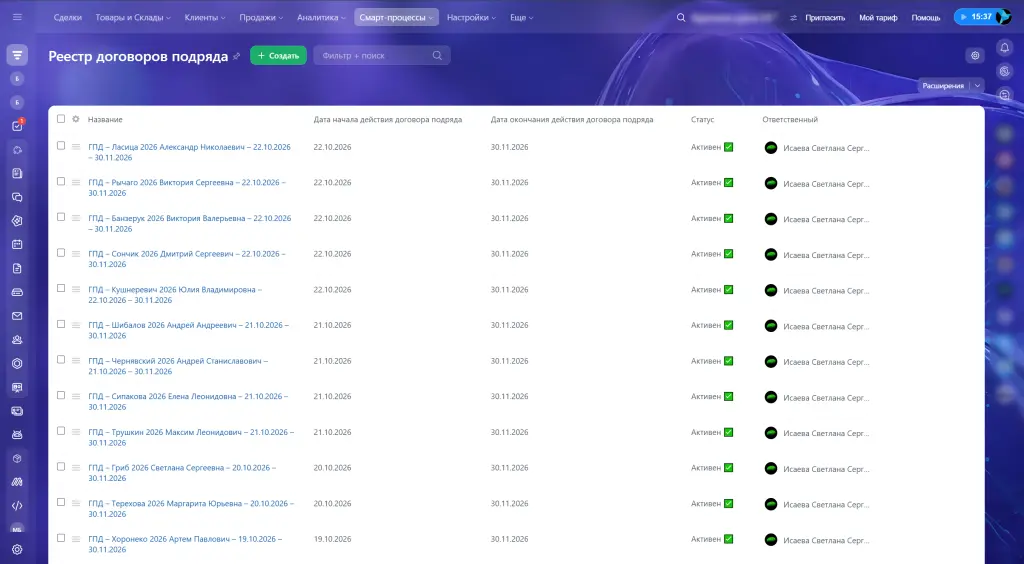Open the feed note icon below Tasks
Viewport: 1024px width, 564px height.
pyautogui.click(x=18, y=174)
